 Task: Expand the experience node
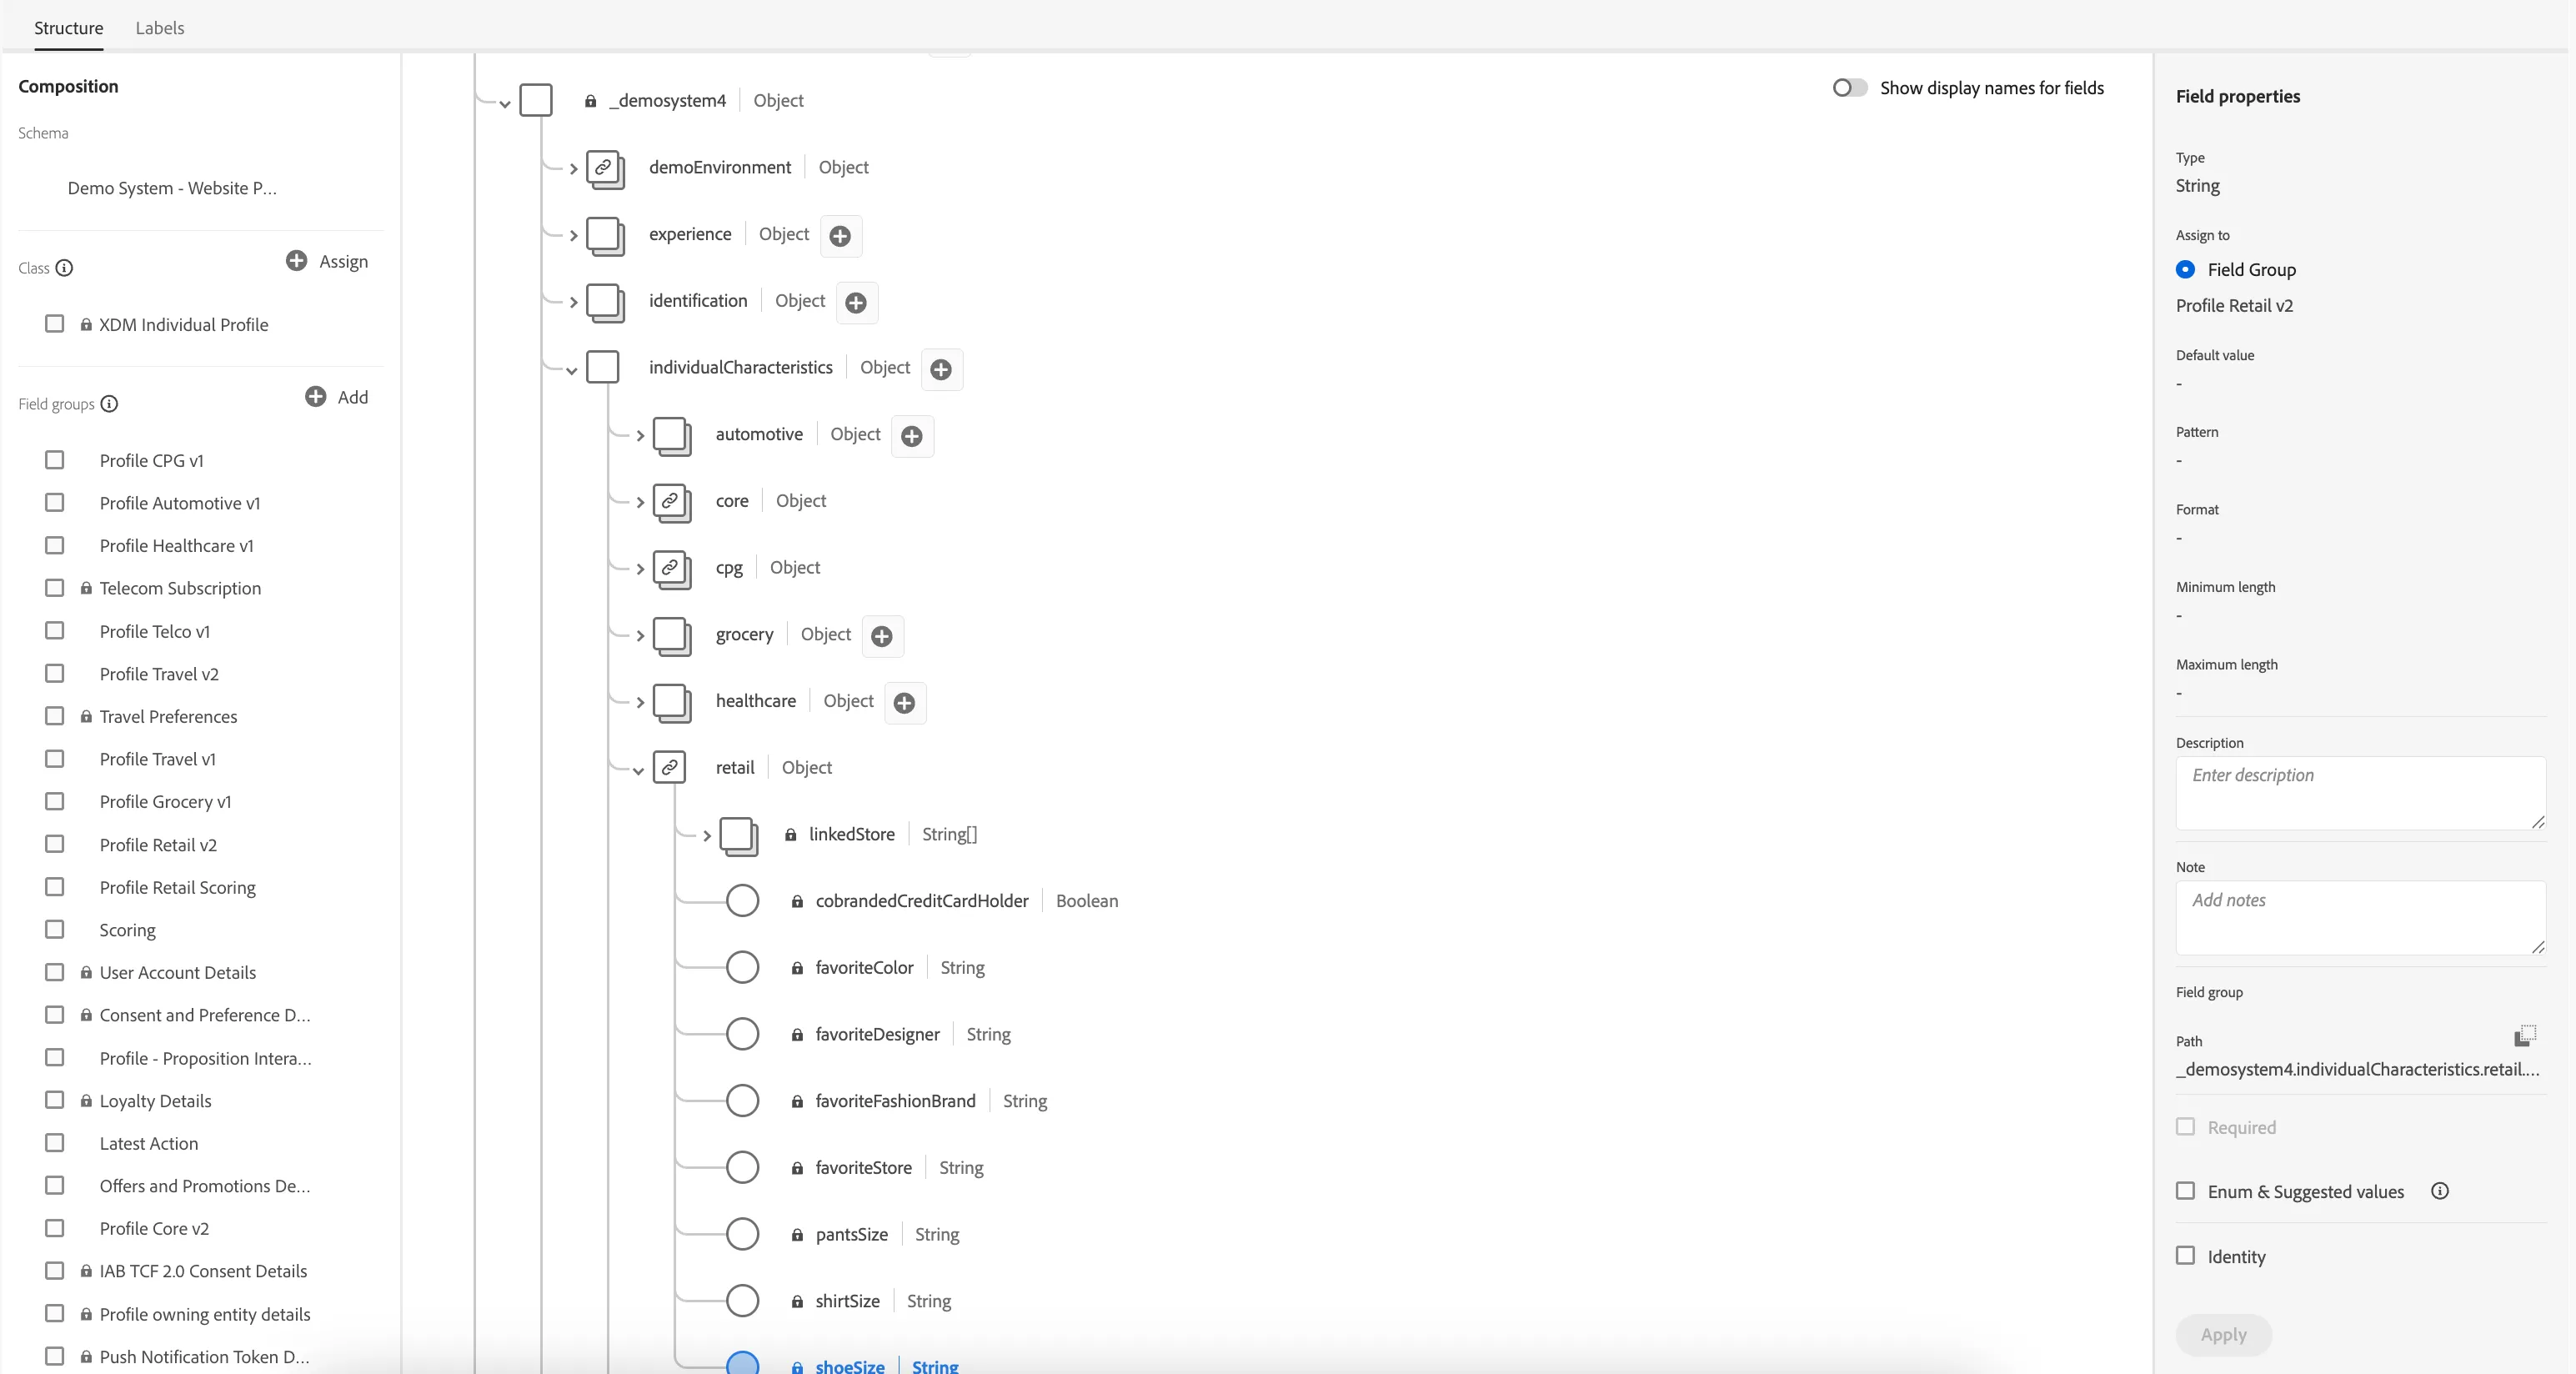[573, 236]
